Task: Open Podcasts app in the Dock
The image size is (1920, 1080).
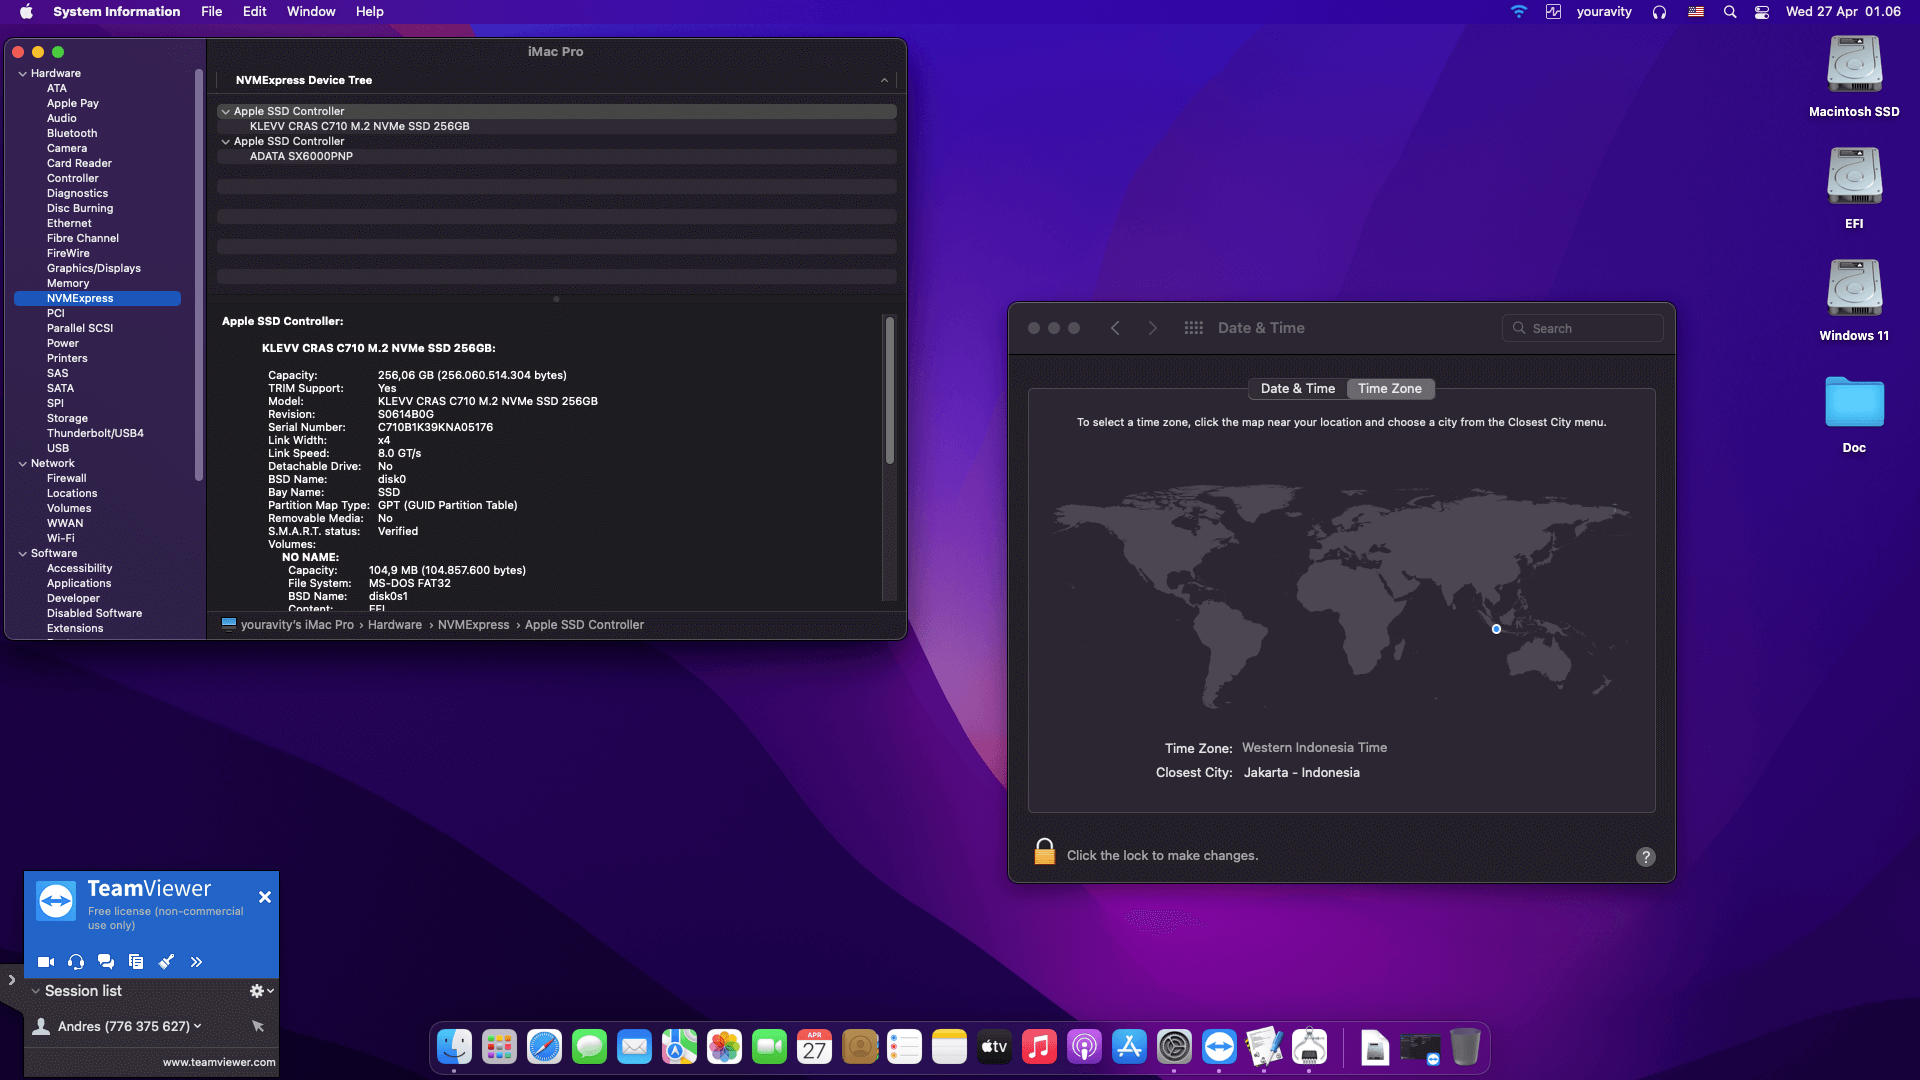Action: click(1084, 1047)
